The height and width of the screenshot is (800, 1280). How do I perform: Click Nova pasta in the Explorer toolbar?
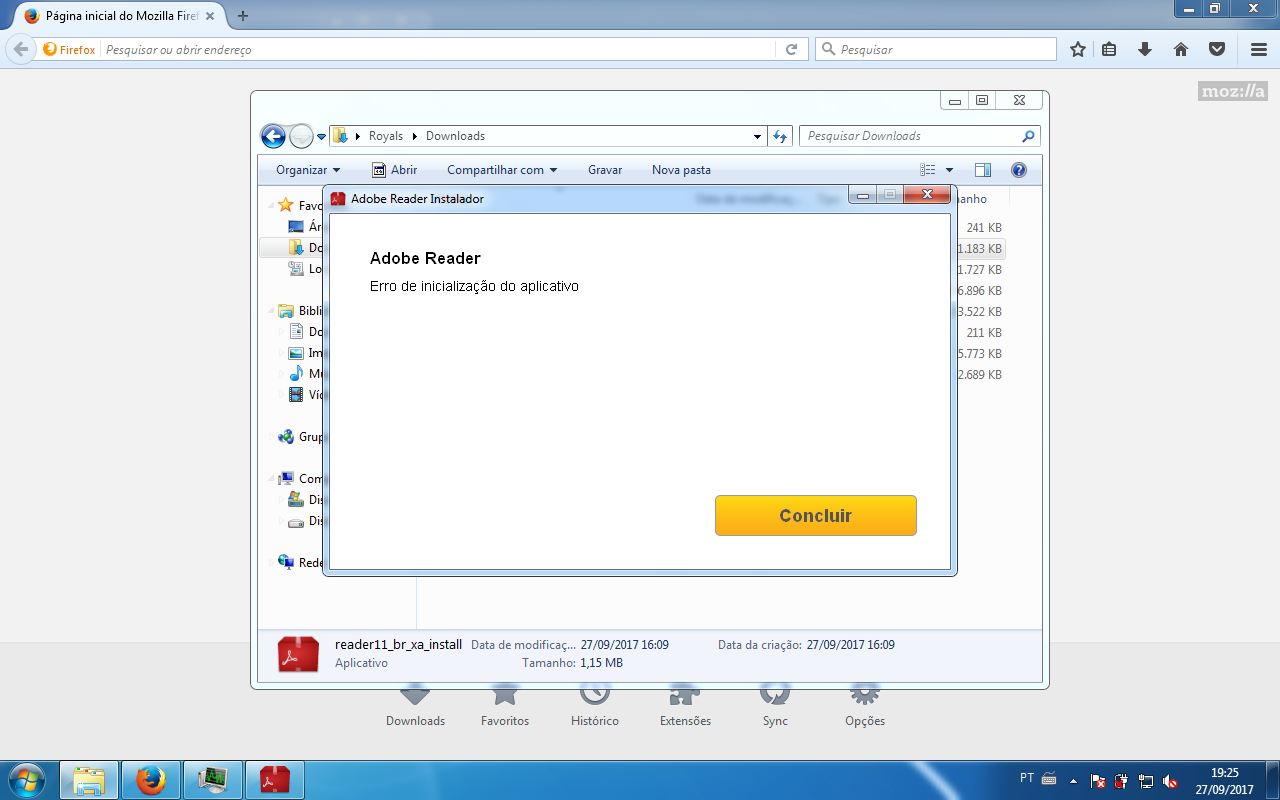coord(681,170)
